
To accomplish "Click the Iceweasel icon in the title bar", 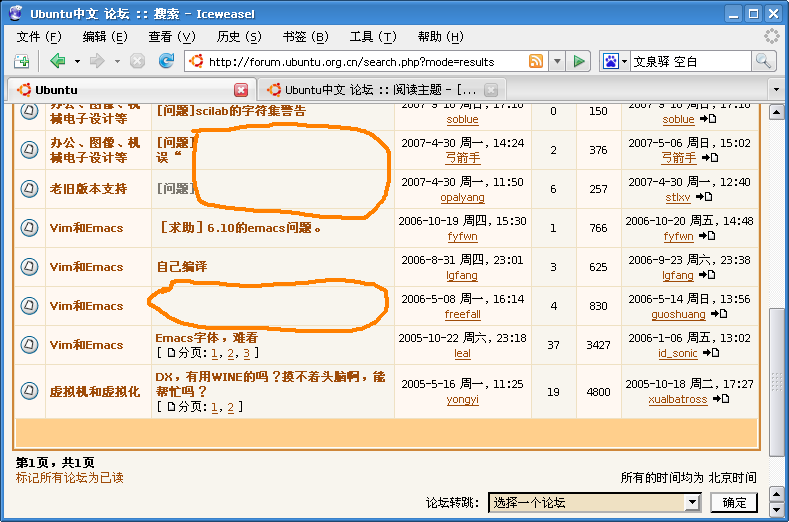I will pos(16,13).
